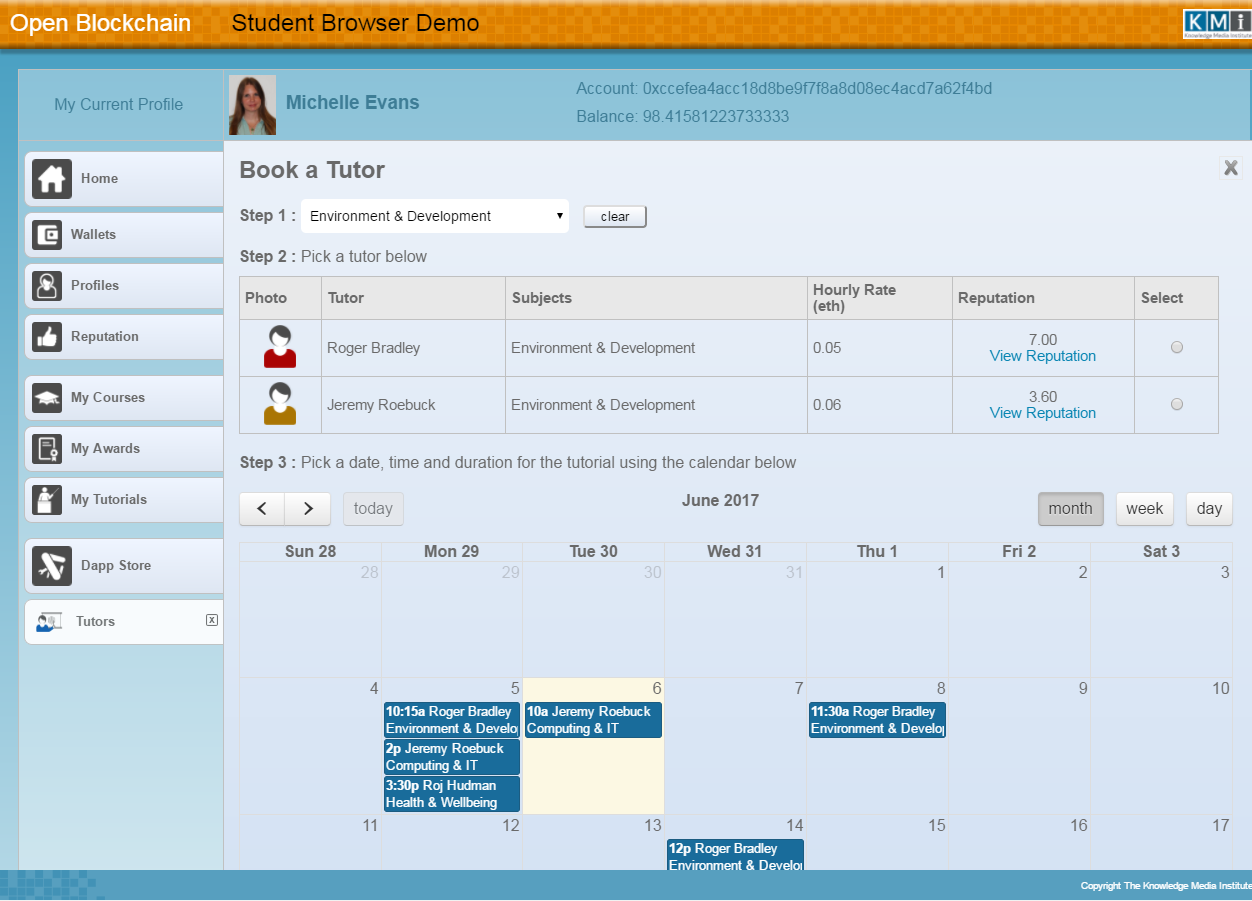Open My Awards via the certificate icon
Image resolution: width=1252 pixels, height=901 pixels.
(46, 449)
